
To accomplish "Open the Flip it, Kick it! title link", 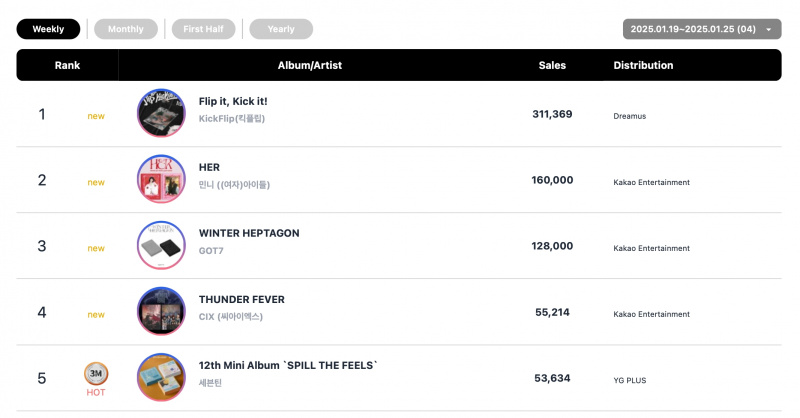I will pos(233,101).
